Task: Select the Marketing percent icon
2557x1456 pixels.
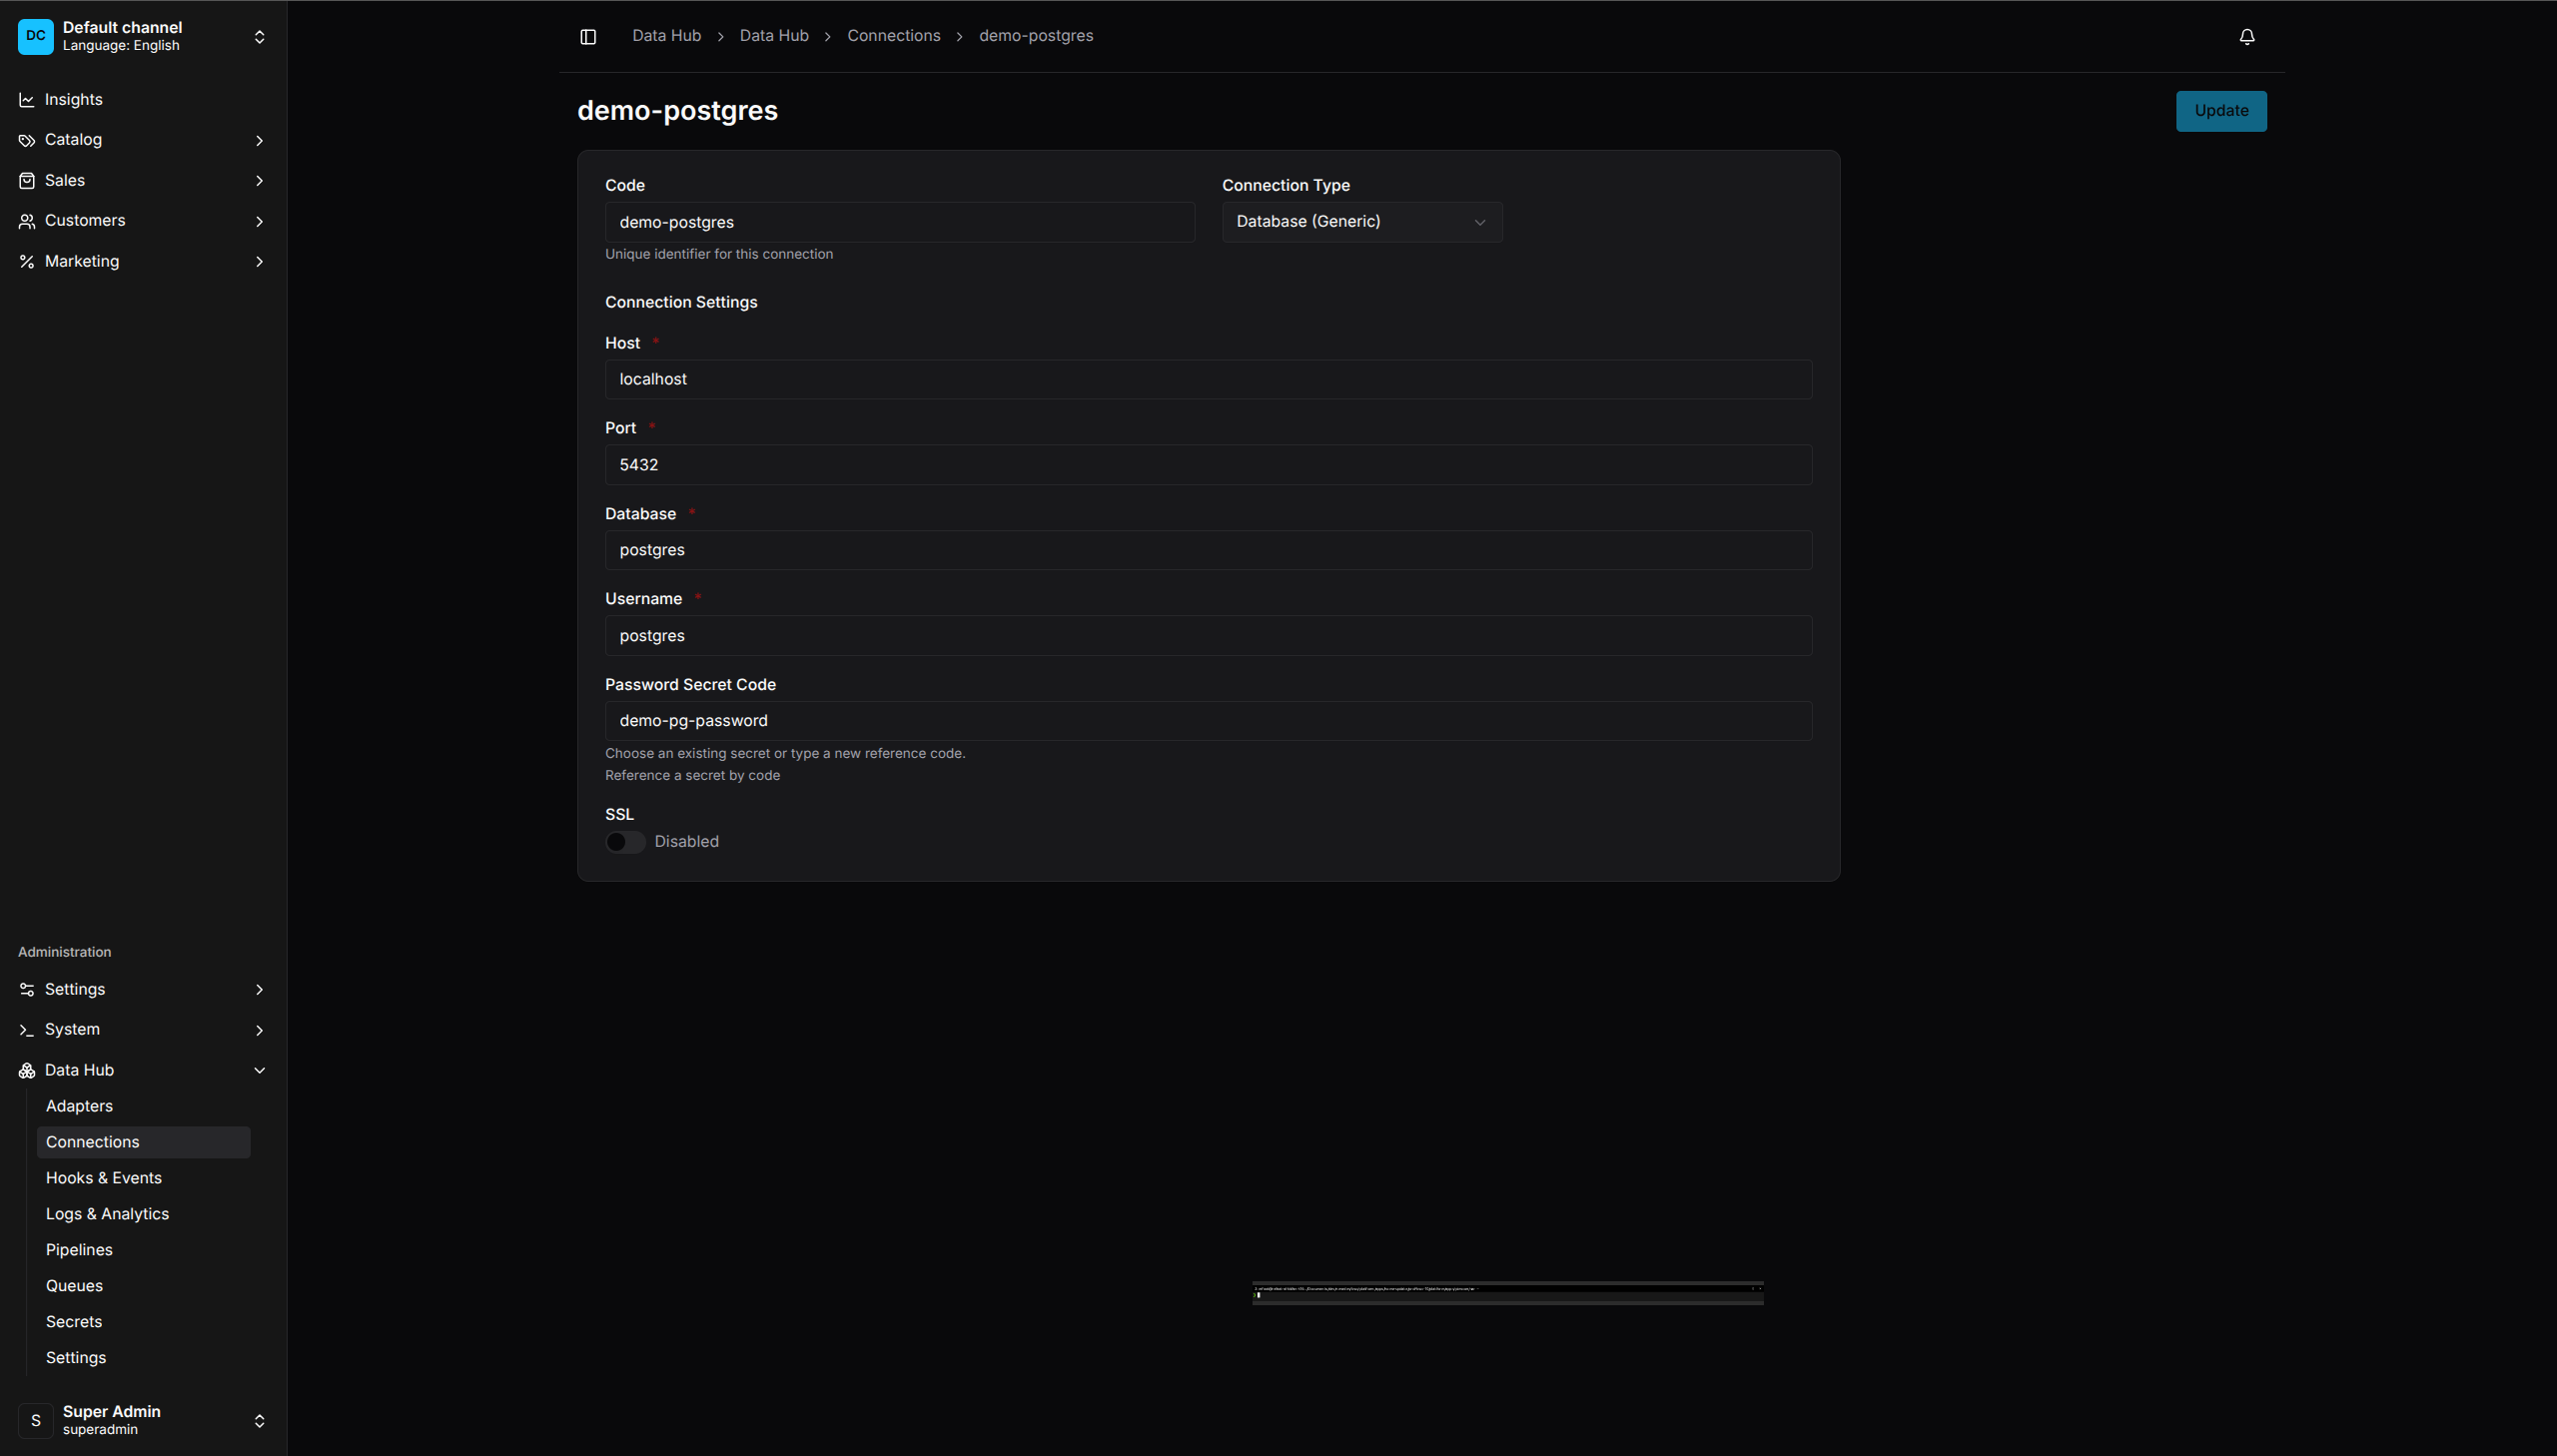Action: pos(27,261)
